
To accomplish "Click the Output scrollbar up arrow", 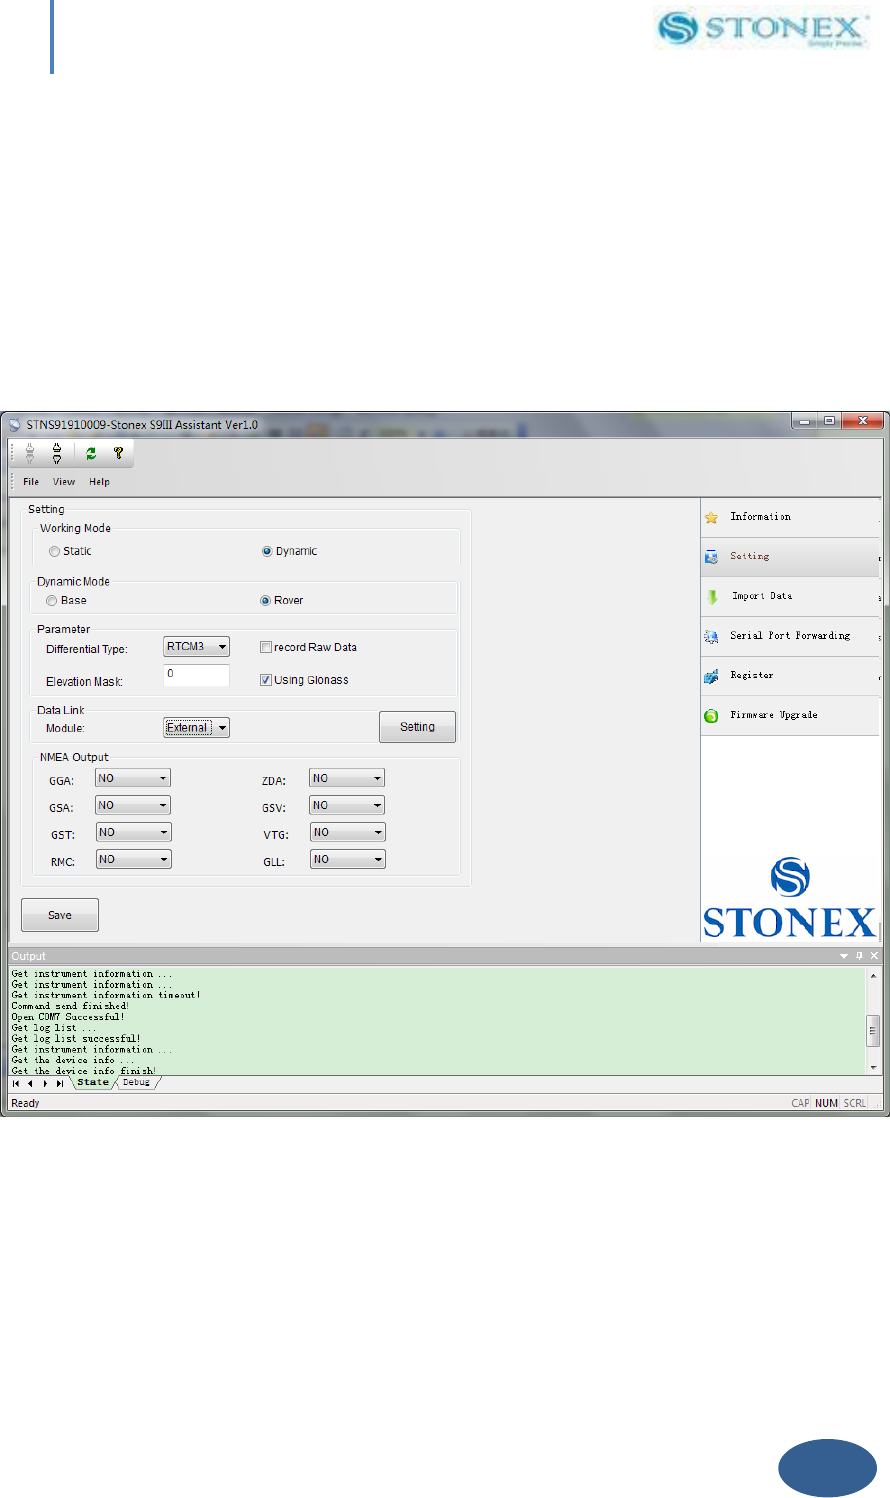I will click(x=874, y=974).
